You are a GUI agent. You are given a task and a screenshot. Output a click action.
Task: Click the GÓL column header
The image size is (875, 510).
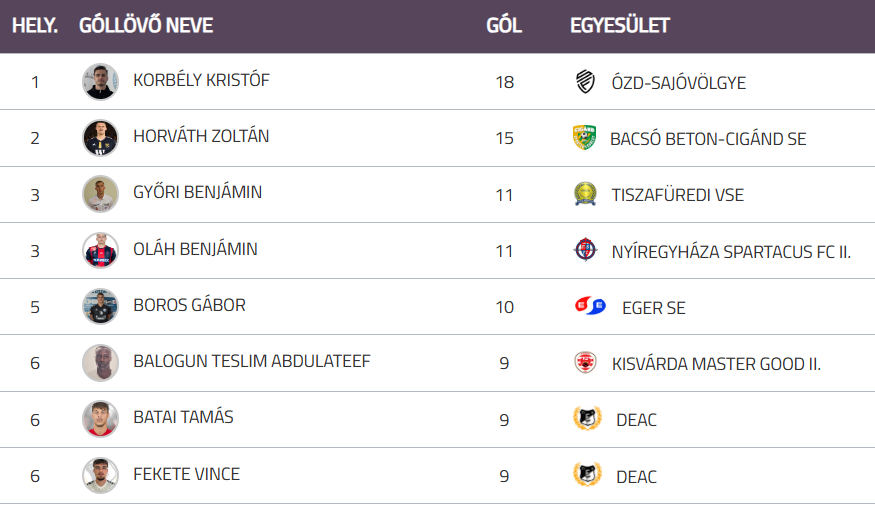coord(504,26)
